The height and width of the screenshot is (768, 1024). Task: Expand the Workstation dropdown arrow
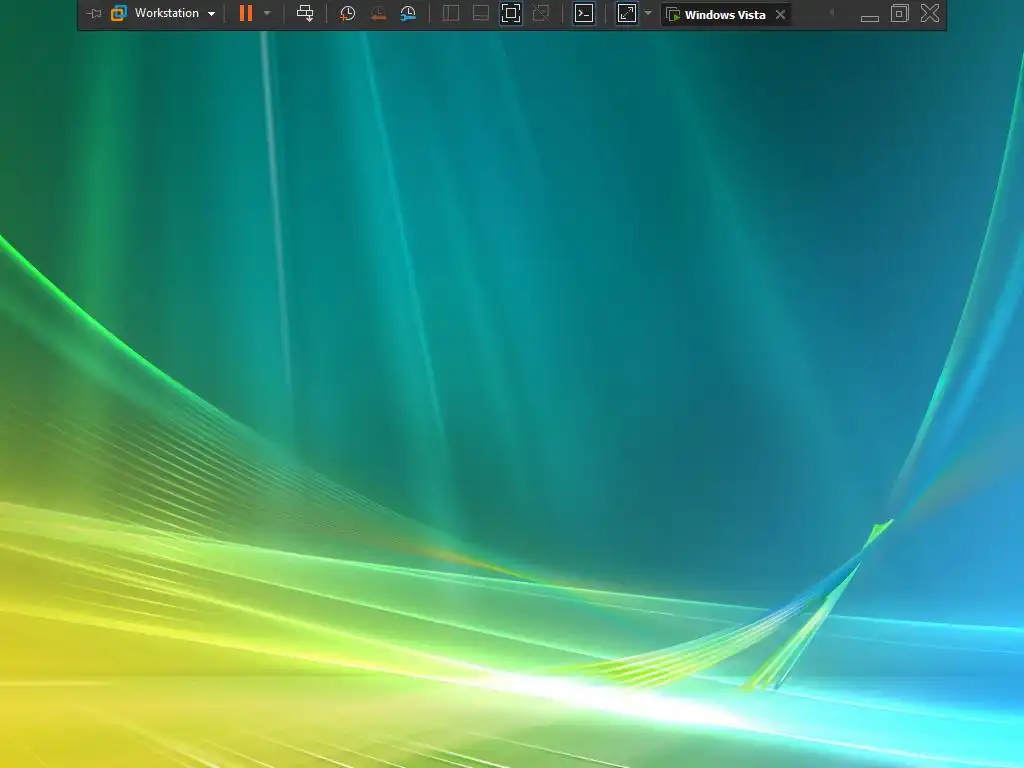point(212,14)
